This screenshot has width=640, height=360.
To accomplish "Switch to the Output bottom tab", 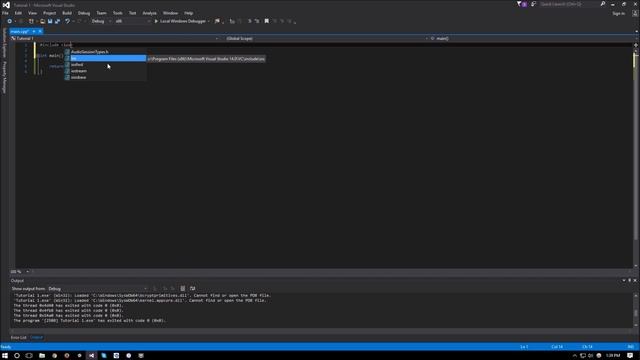I will click(x=36, y=338).
